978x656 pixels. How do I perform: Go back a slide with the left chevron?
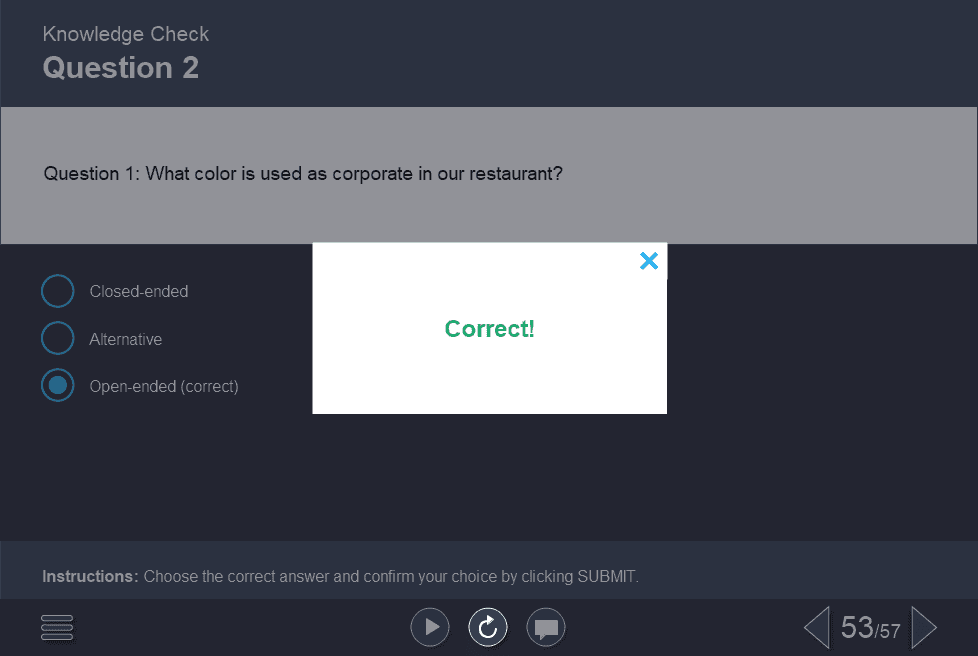tap(815, 627)
